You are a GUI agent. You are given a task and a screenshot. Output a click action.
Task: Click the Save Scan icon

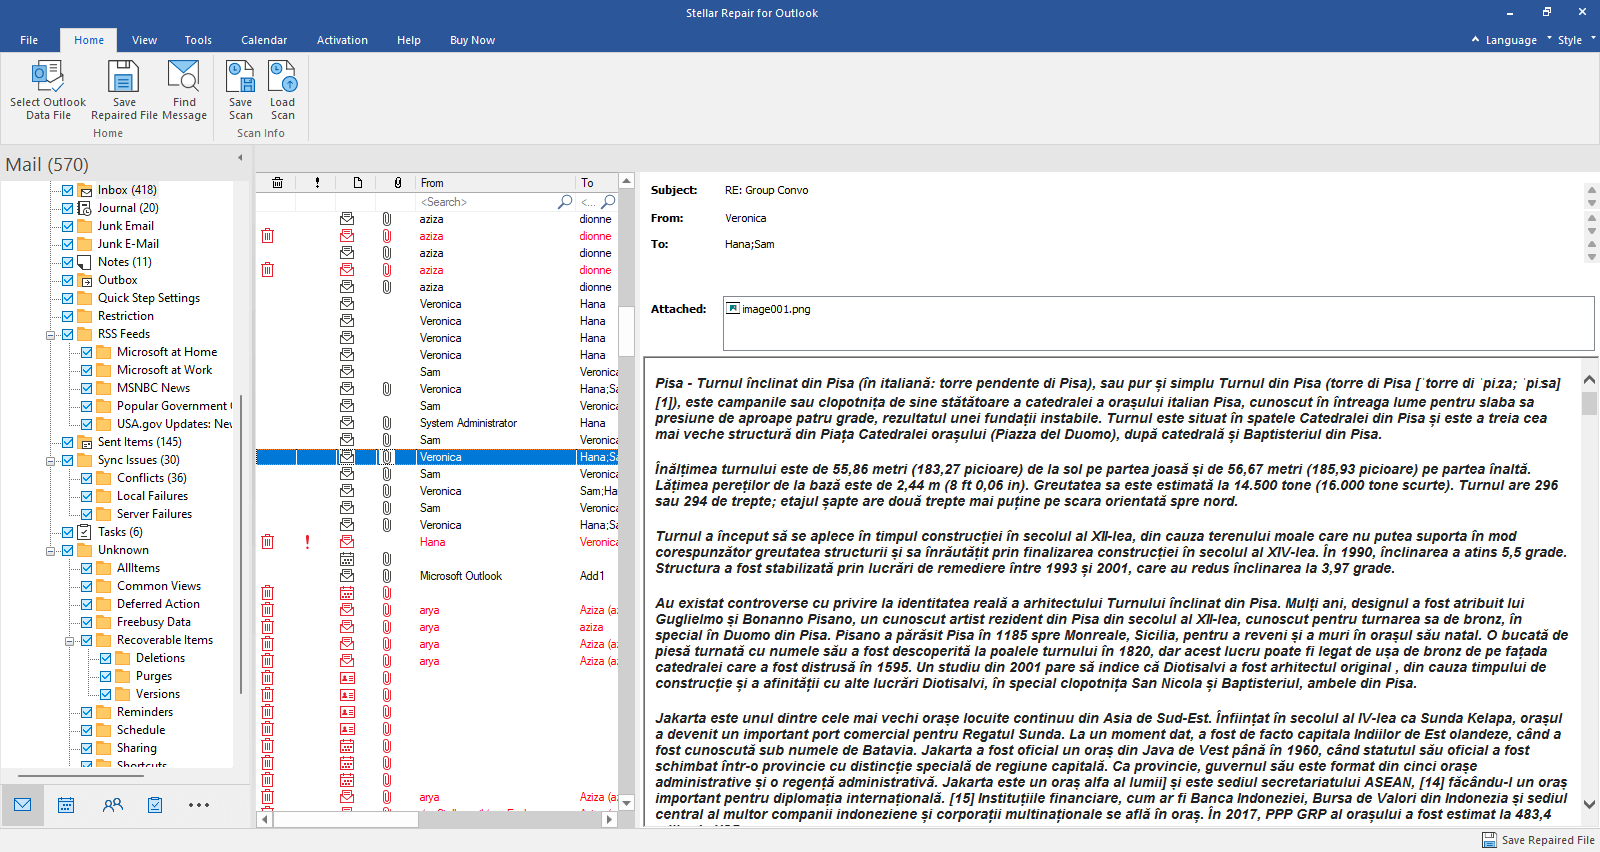point(241,76)
